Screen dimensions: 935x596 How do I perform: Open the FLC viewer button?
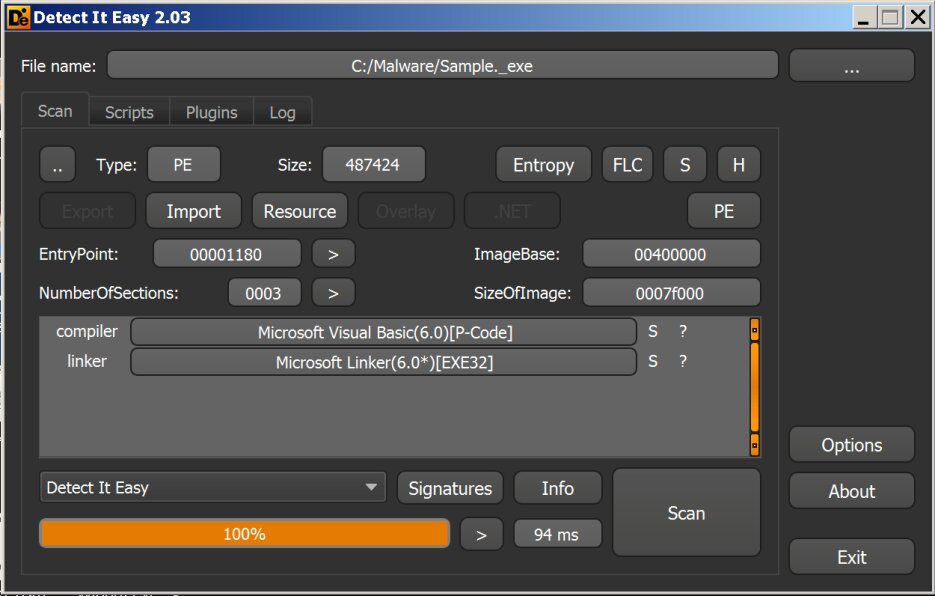click(627, 165)
